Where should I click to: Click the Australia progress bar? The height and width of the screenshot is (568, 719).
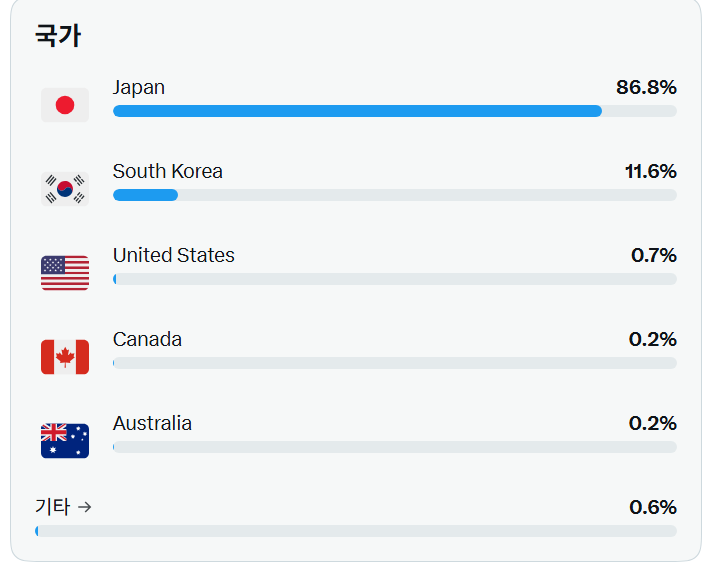click(395, 447)
